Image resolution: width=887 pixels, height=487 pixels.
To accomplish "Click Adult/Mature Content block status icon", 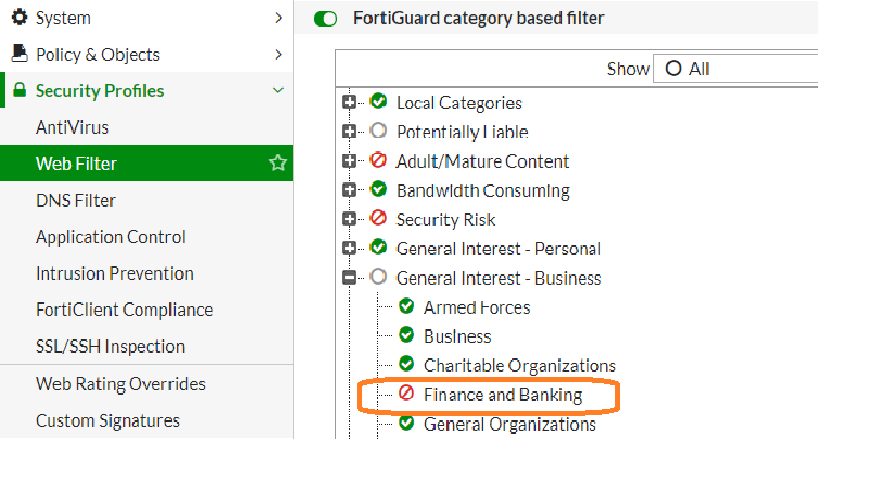I will [378, 161].
